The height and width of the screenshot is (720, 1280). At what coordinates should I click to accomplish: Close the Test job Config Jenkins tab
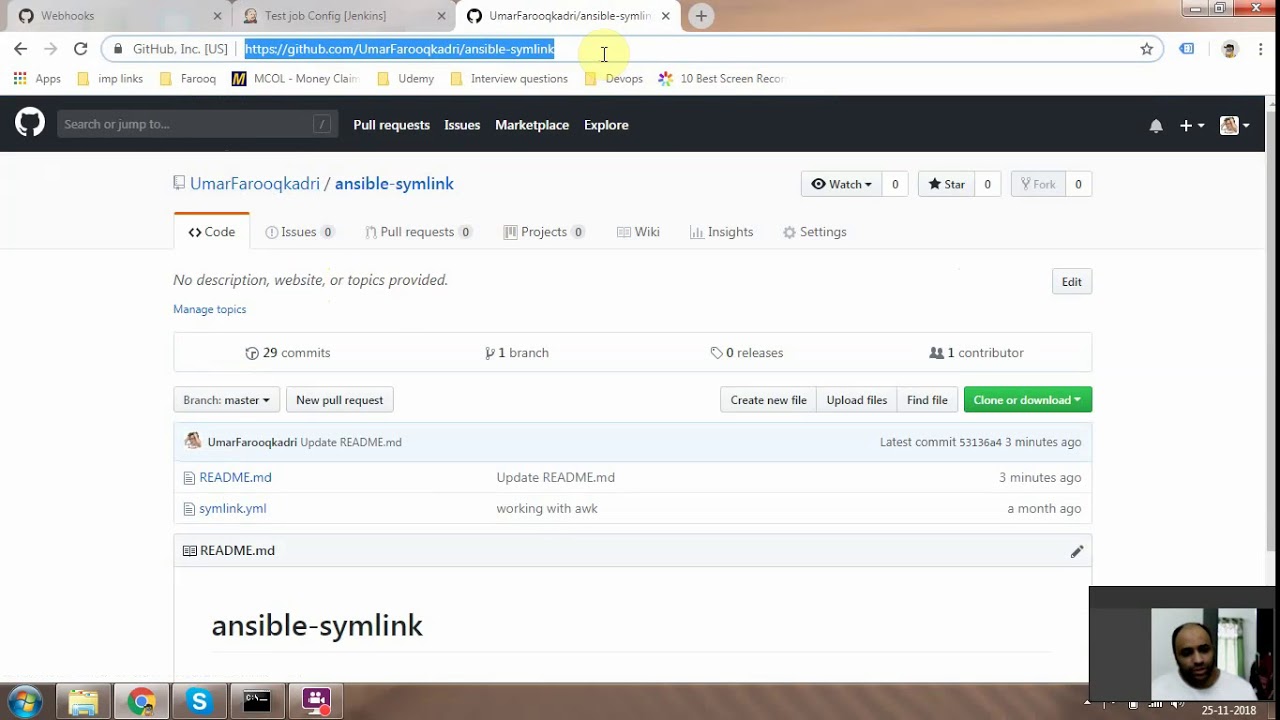(442, 16)
